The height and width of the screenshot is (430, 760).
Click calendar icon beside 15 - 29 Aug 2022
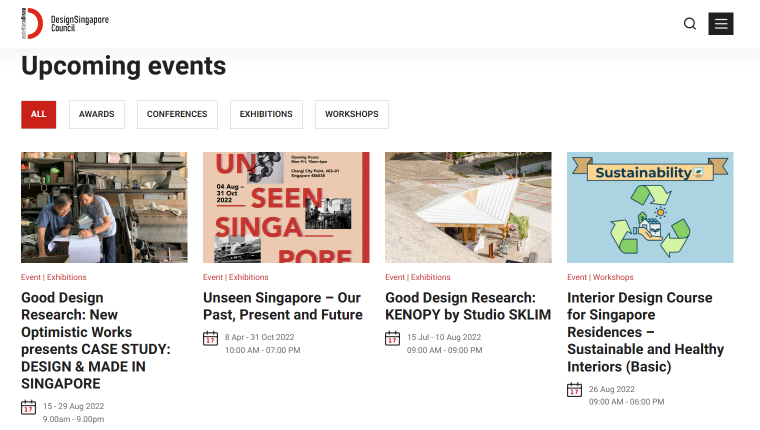29,407
